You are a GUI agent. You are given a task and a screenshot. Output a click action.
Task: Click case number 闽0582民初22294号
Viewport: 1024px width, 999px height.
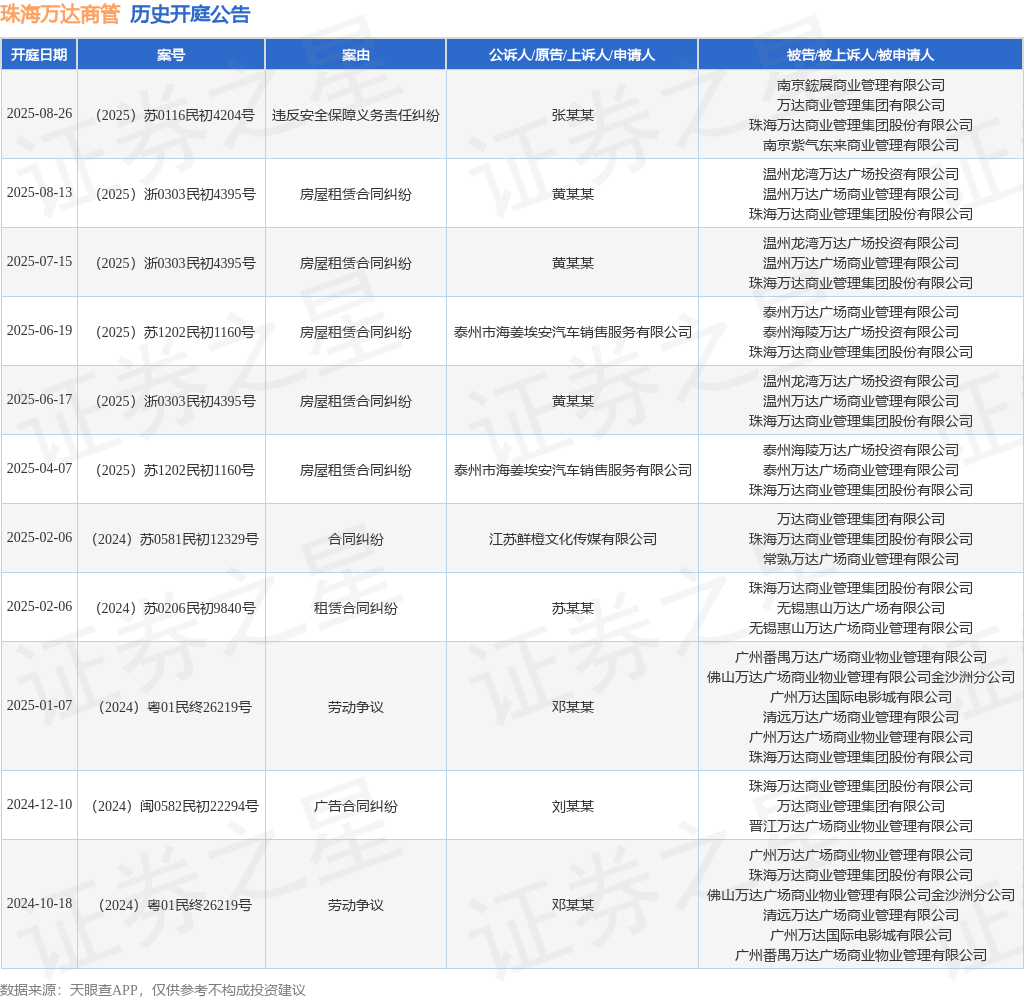[x=175, y=806]
